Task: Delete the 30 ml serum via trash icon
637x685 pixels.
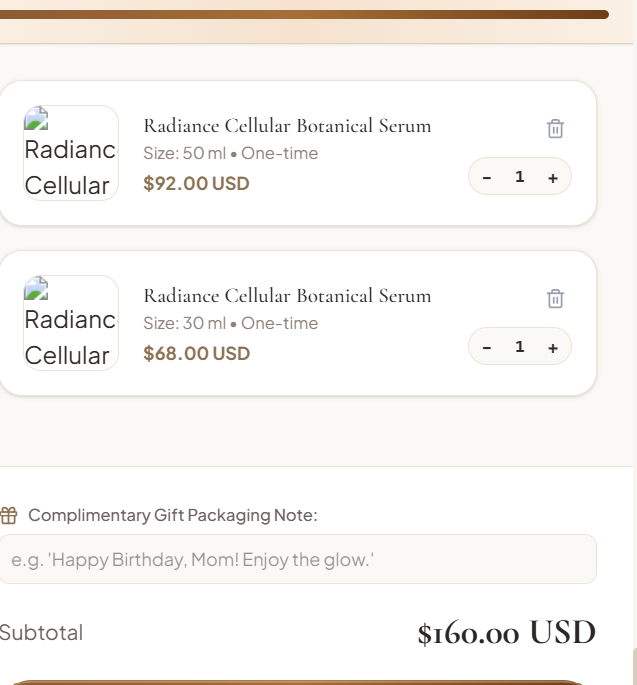Action: click(x=555, y=299)
